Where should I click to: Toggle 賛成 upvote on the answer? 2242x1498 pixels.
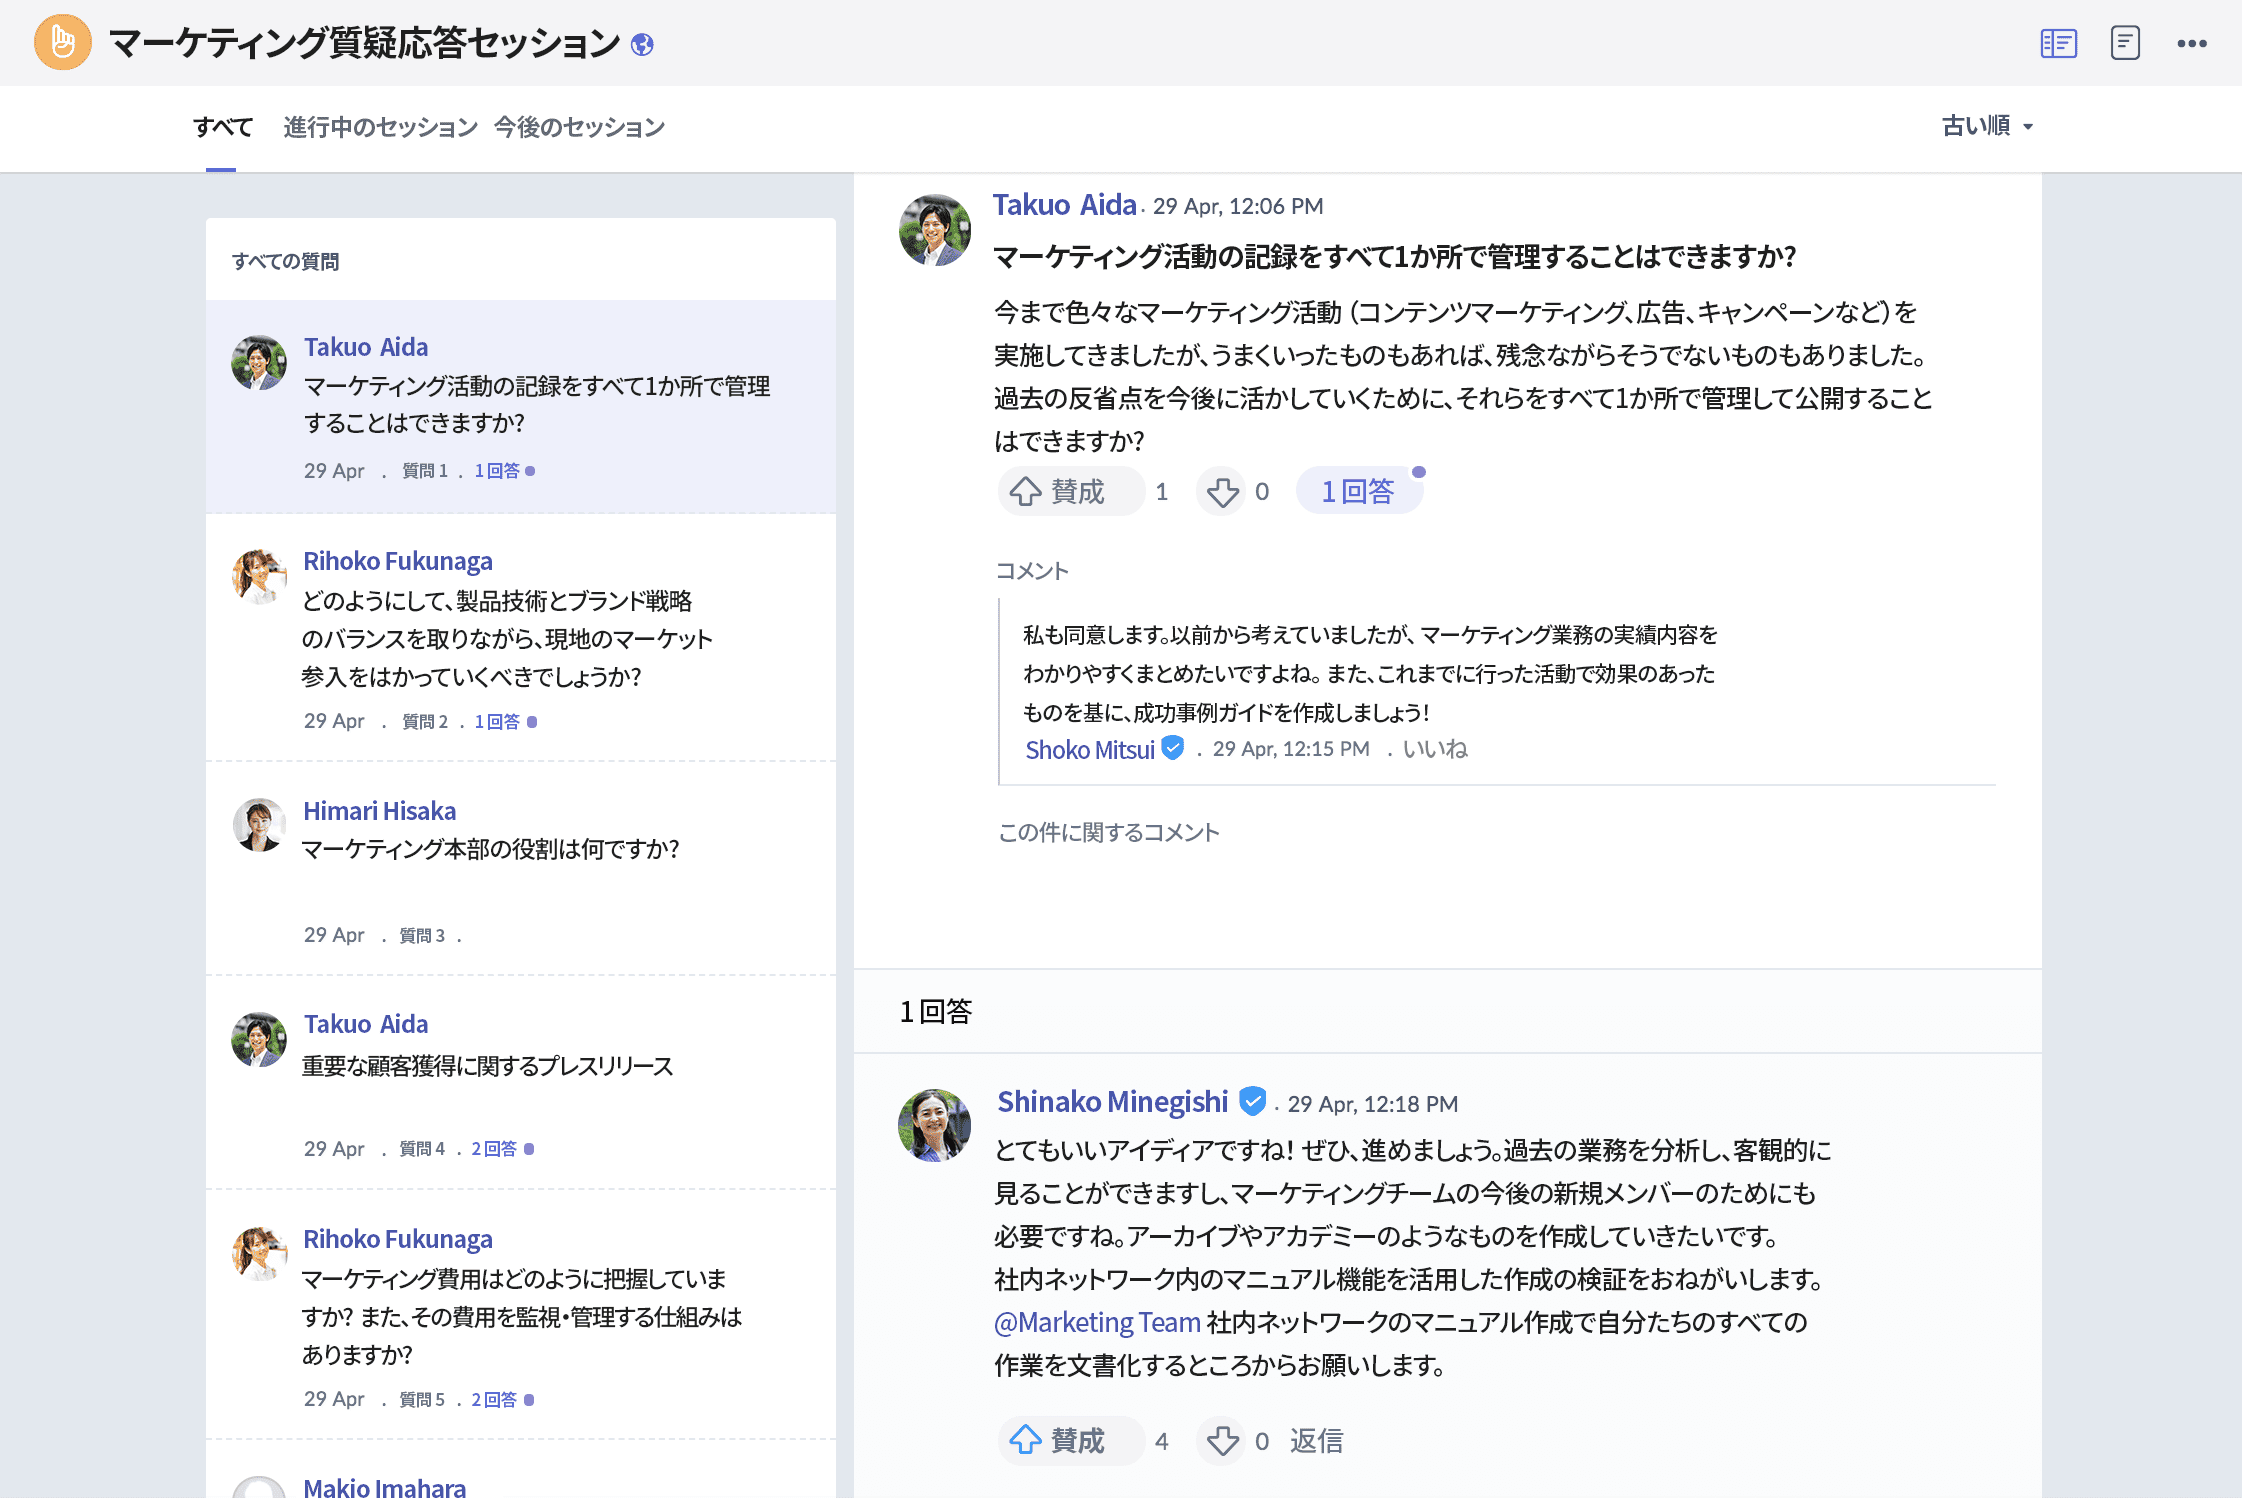click(x=1071, y=1441)
